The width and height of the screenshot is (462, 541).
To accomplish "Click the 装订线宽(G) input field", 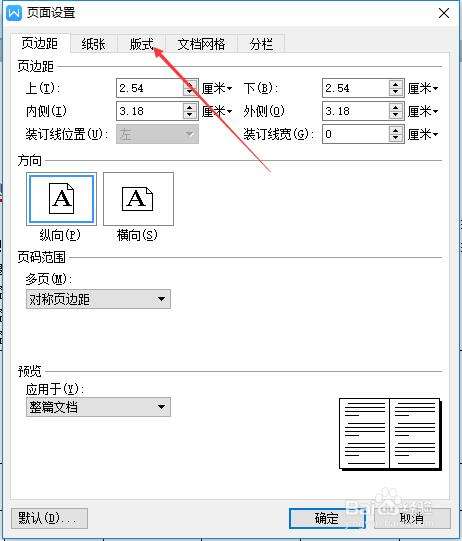I will pyautogui.click(x=355, y=134).
